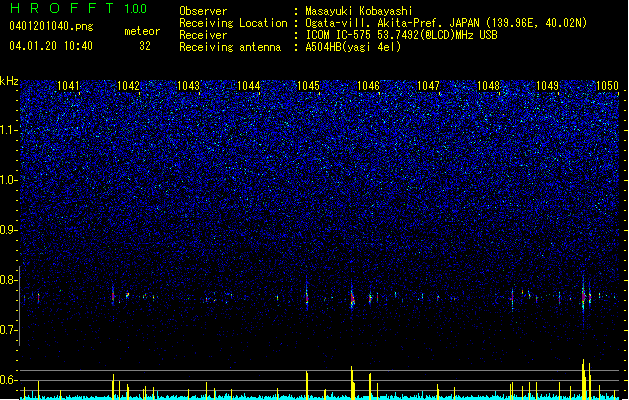The width and height of the screenshot is (629, 400).
Task: Click time marker 1049
Action: tap(548, 86)
